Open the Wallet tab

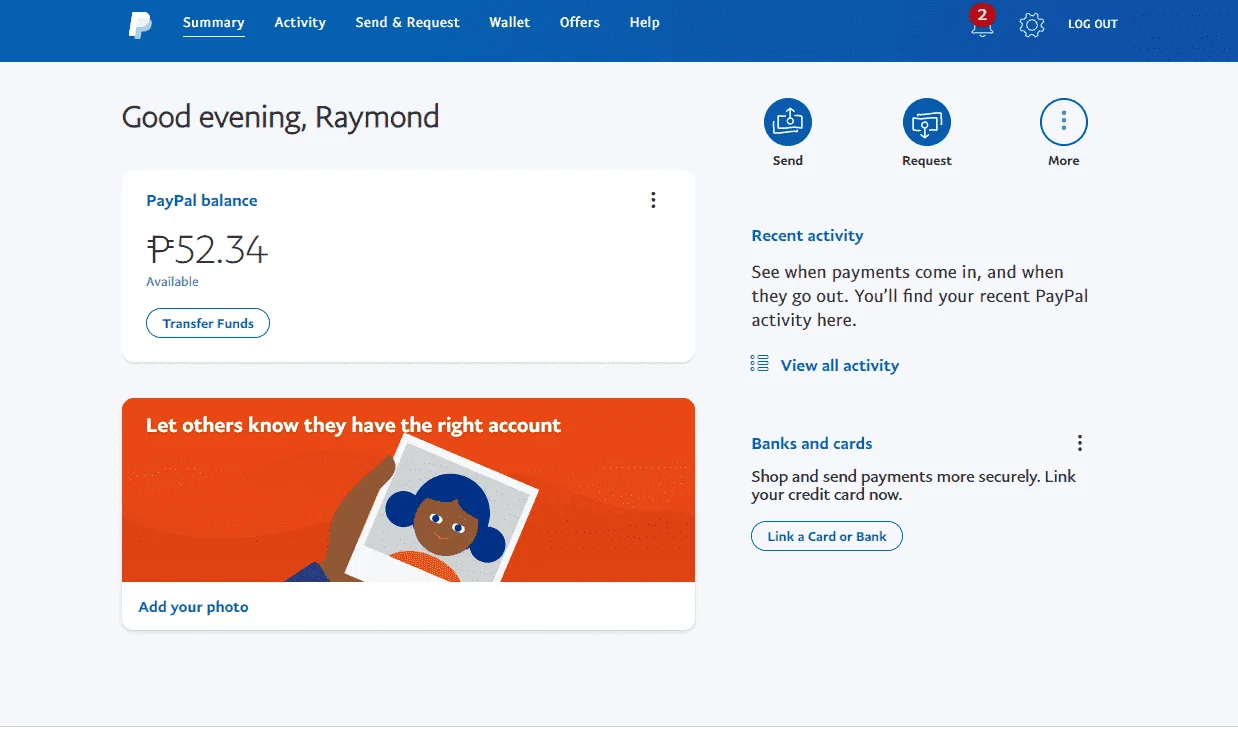[x=510, y=22]
